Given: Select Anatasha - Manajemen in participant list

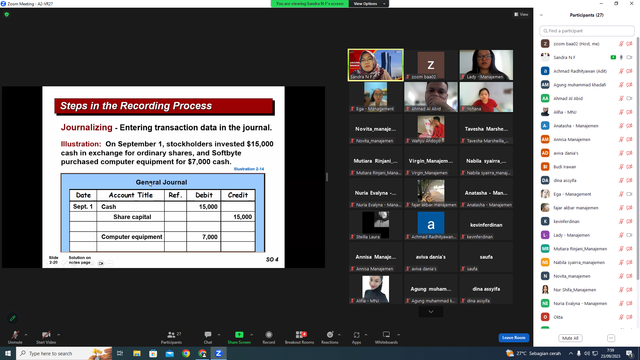Looking at the screenshot, I should point(587,126).
